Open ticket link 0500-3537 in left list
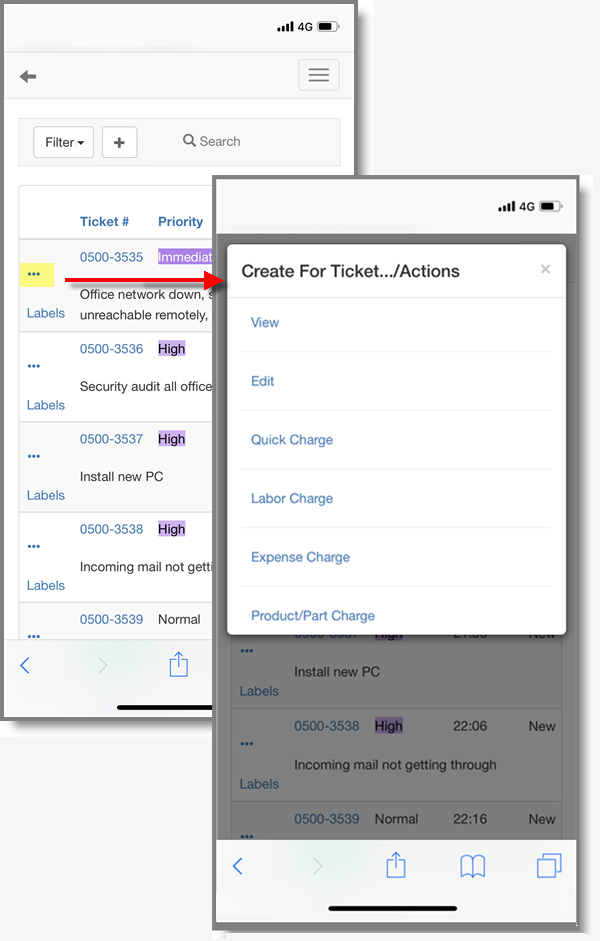 click(x=111, y=439)
